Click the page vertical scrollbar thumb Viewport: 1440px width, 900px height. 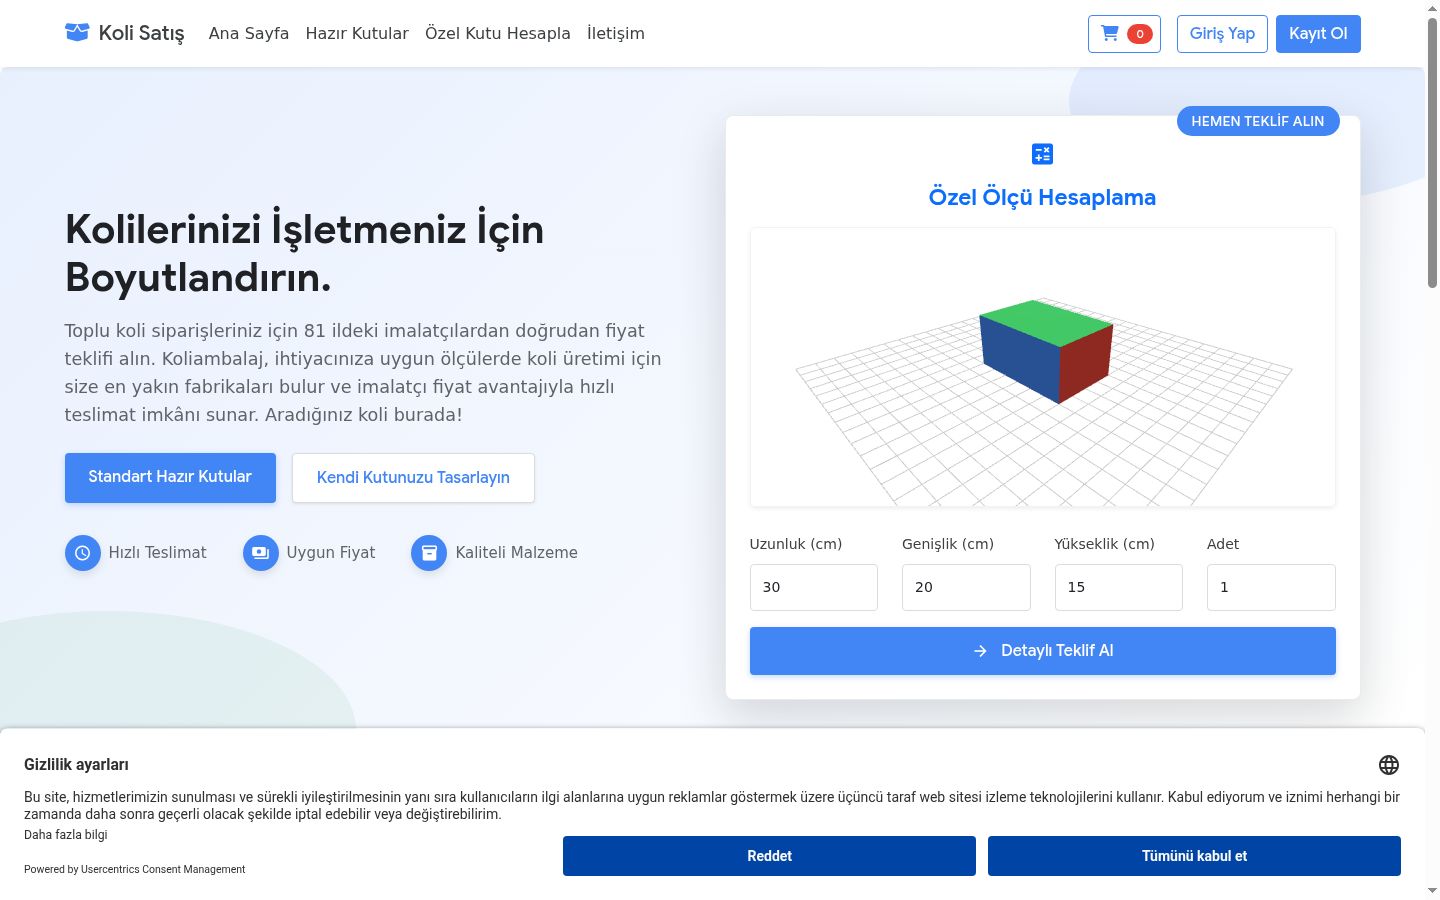[1432, 155]
